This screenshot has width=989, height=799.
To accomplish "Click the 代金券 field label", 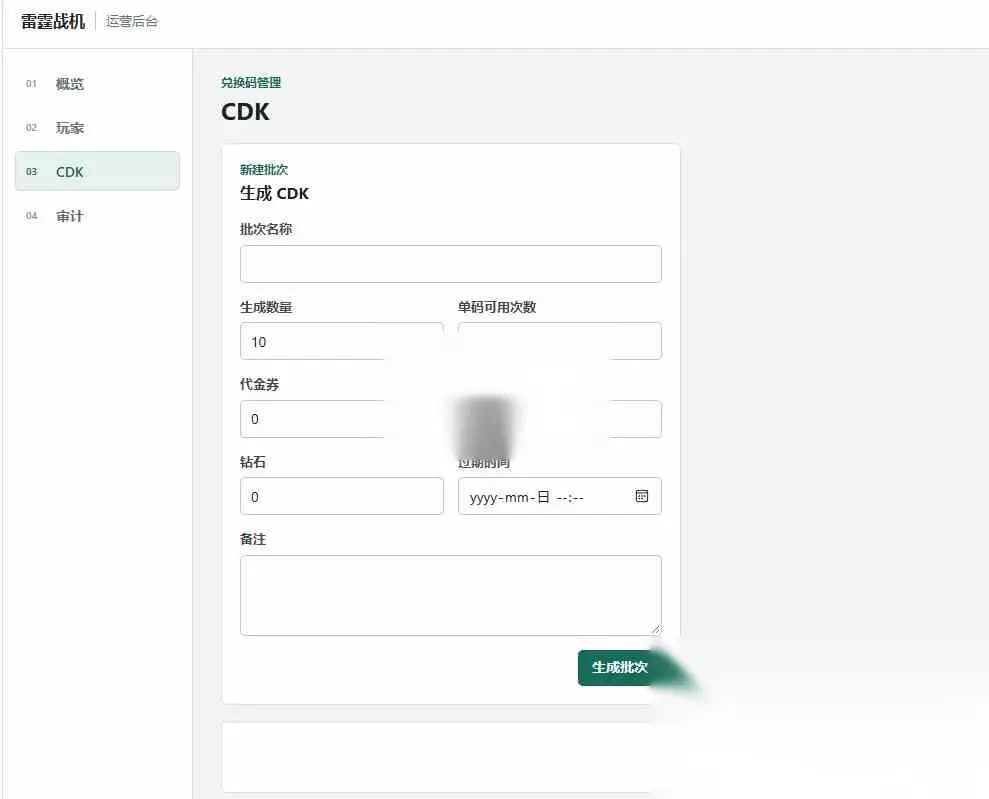I will pyautogui.click(x=259, y=384).
